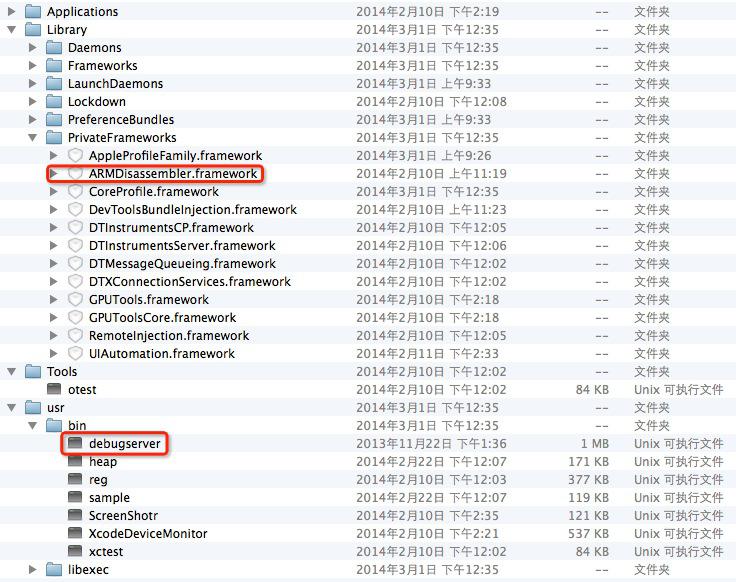The image size is (736, 582).
Task: Select the ScreenShotr file name
Action: 123,515
